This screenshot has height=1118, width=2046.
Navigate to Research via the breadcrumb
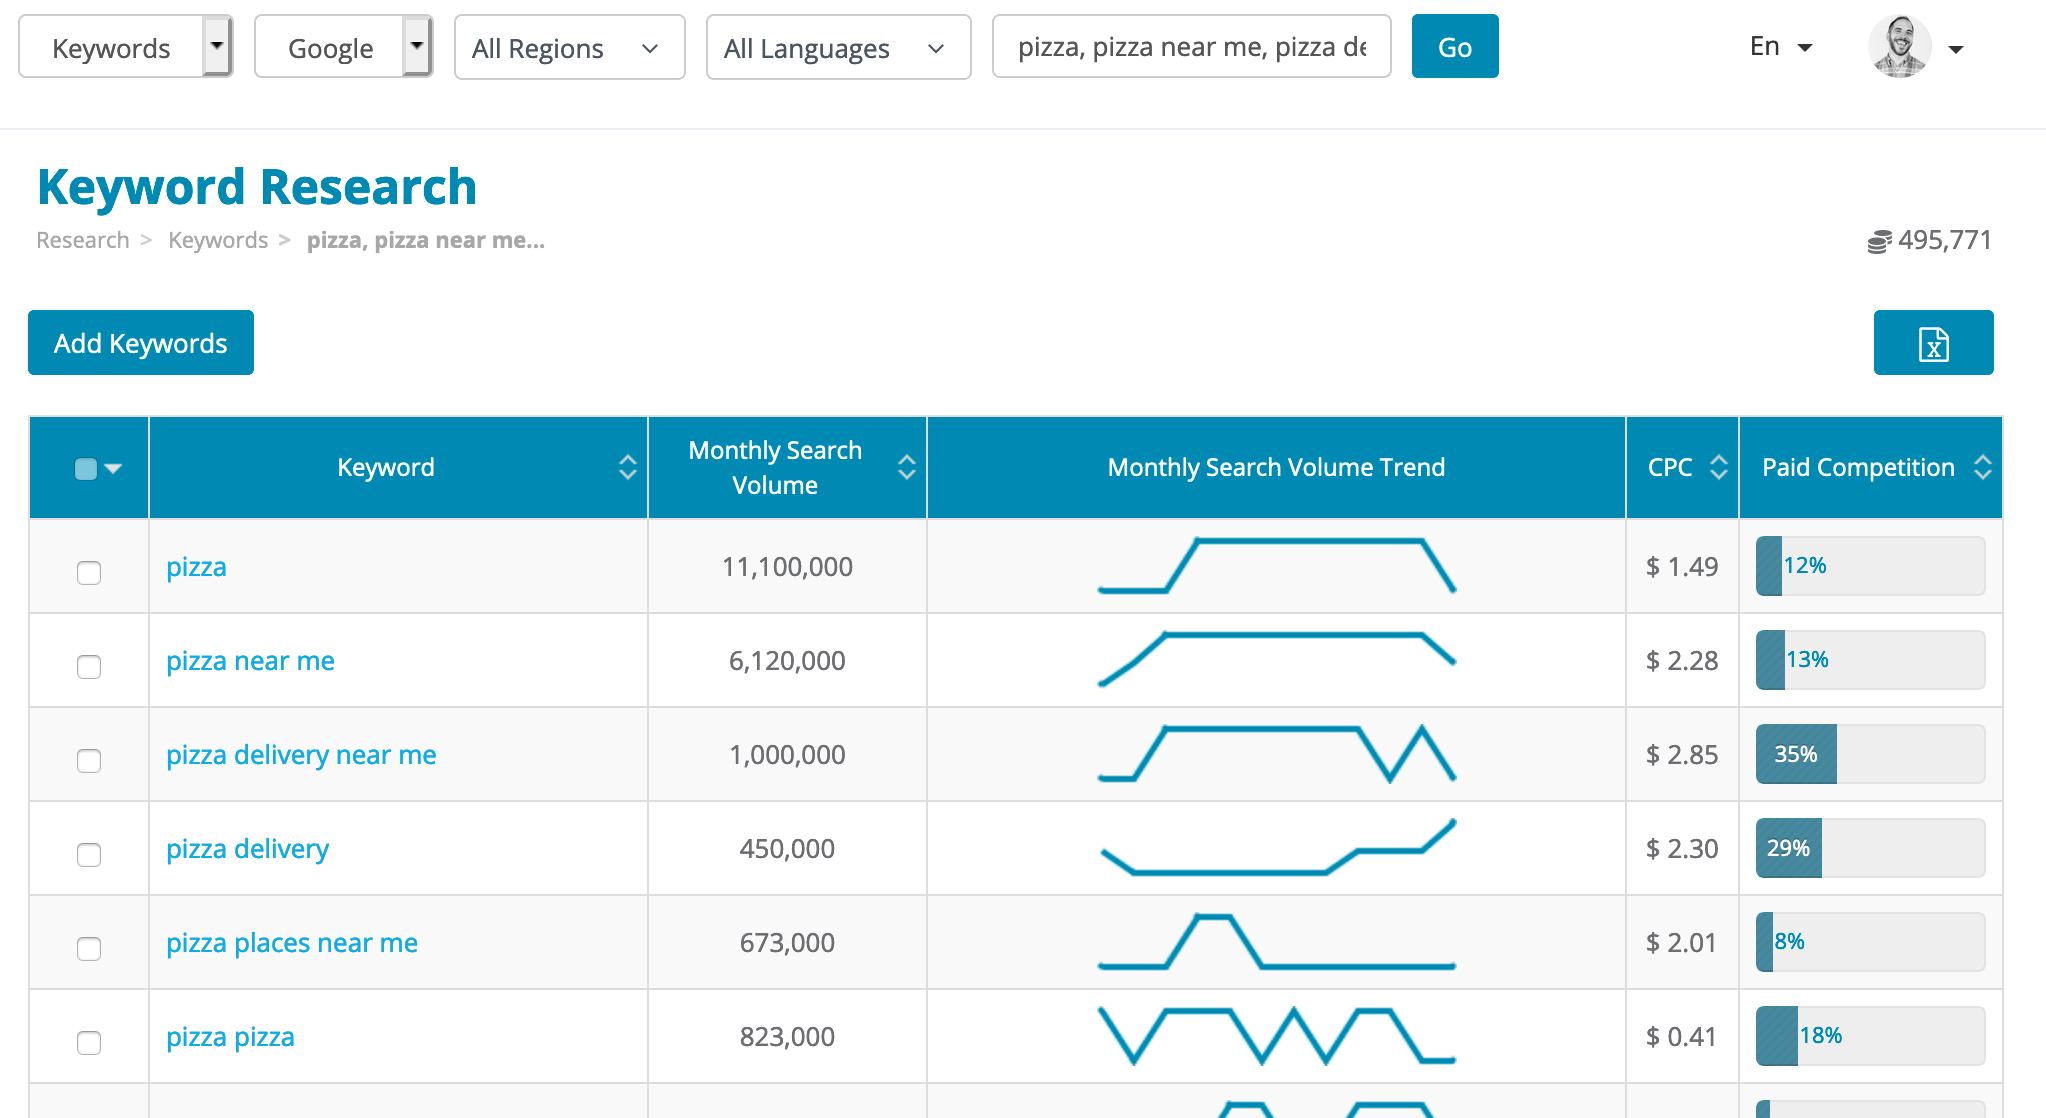coord(81,240)
